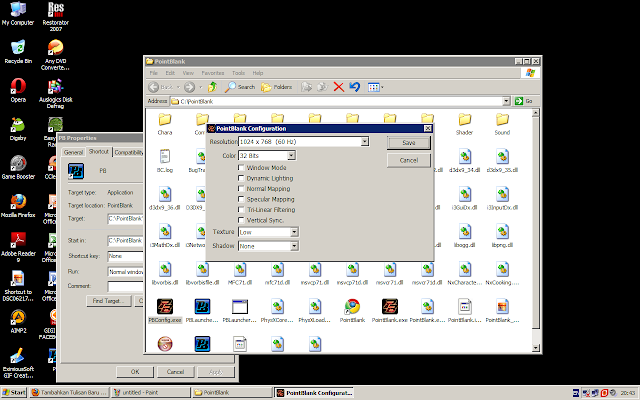Open Digsby desktop shortcut
This screenshot has width=640, height=400.
[x=18, y=129]
